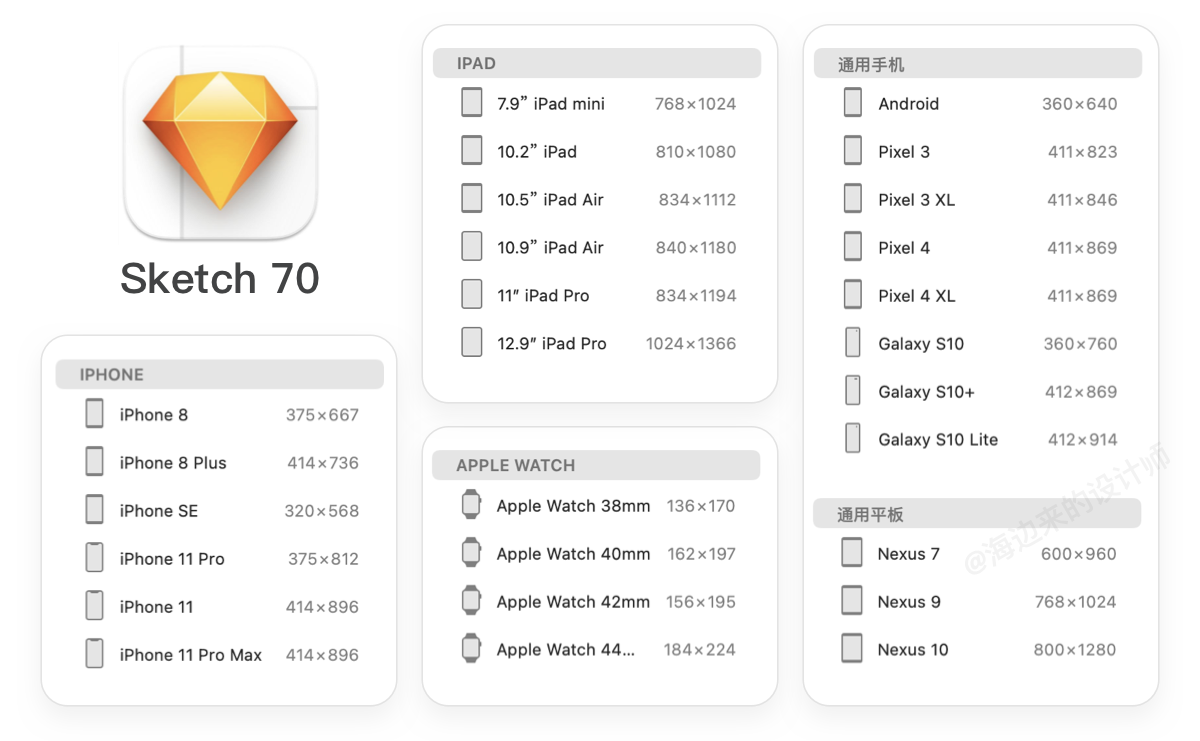The image size is (1200, 741).
Task: Click the iPhone 11 Pro Max device icon
Action: click(x=95, y=654)
